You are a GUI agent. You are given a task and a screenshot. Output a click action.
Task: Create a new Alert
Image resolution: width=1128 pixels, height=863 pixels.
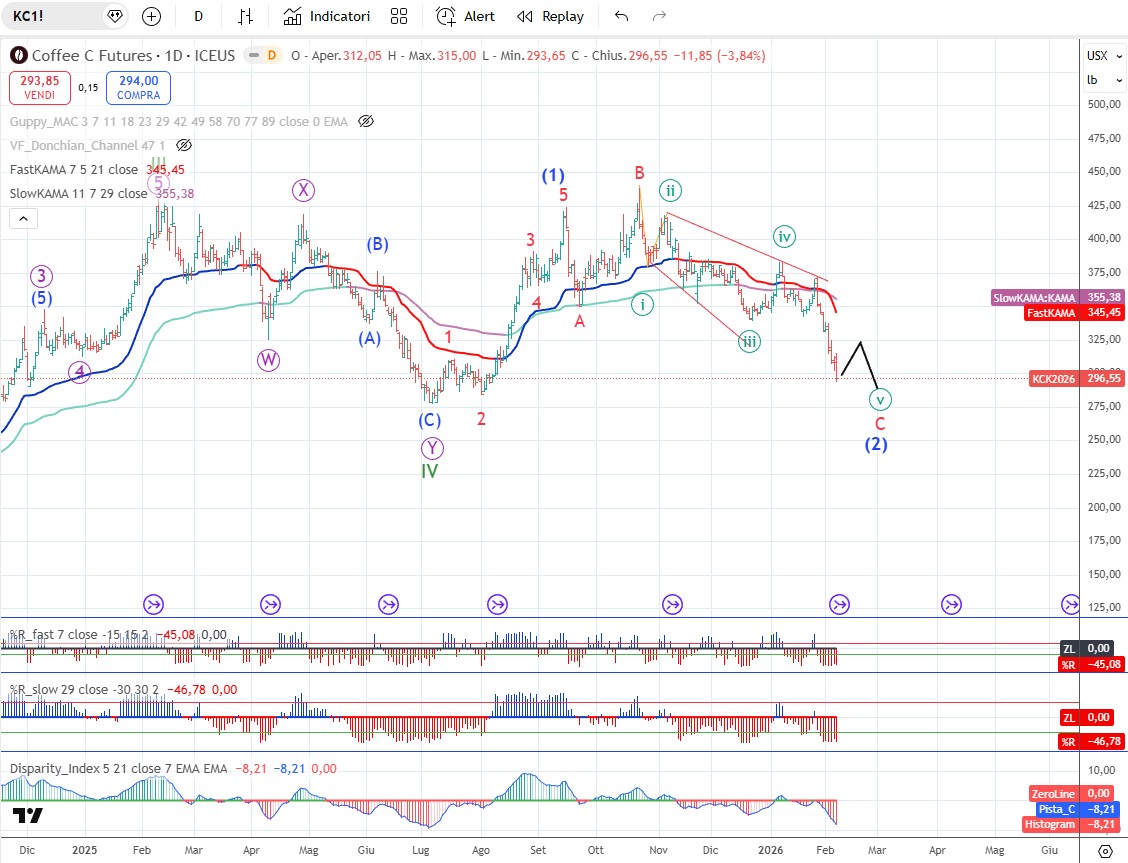466,16
